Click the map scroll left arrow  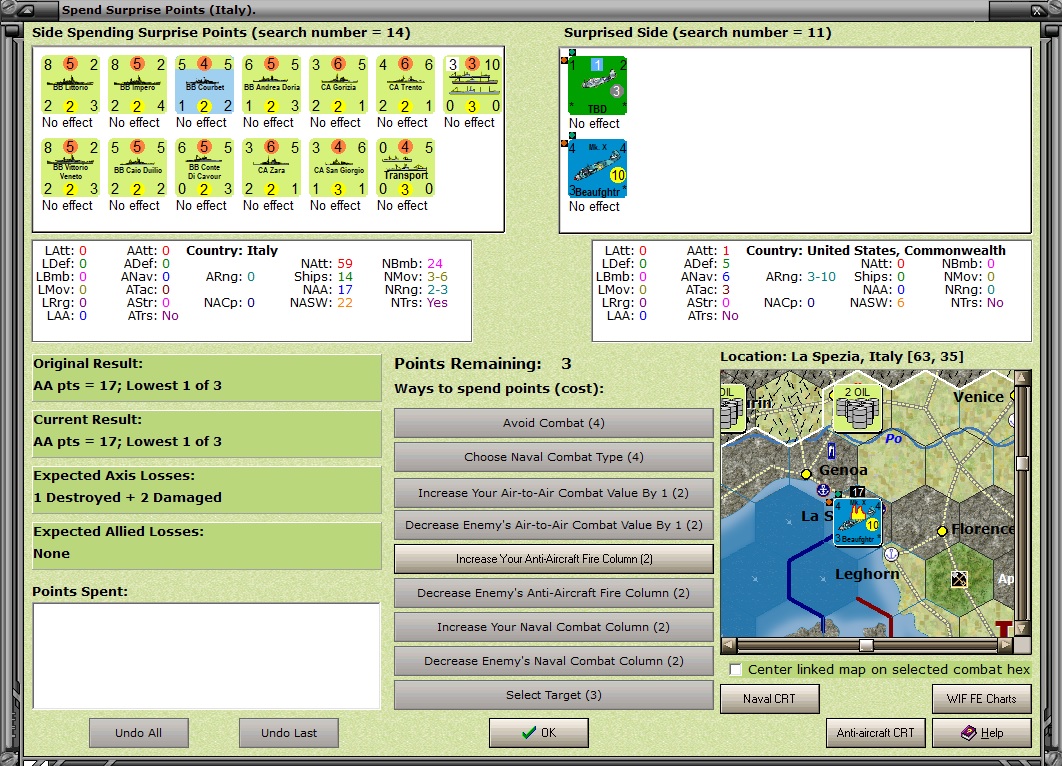(728, 645)
